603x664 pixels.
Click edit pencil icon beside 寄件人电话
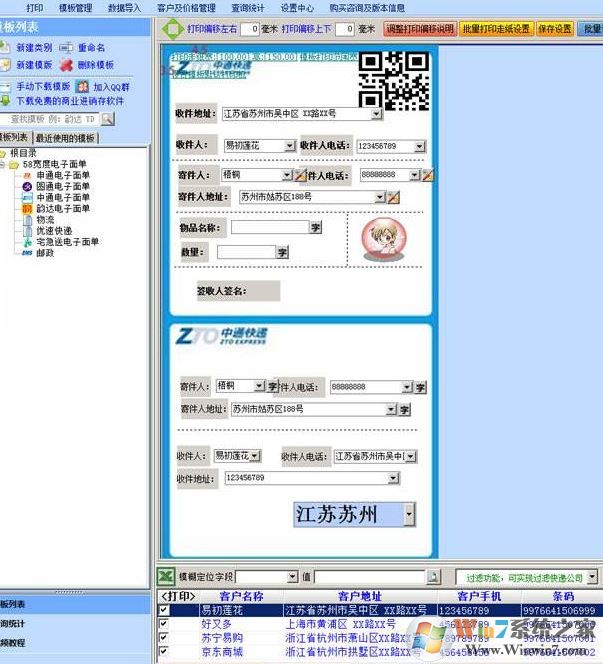[427, 175]
